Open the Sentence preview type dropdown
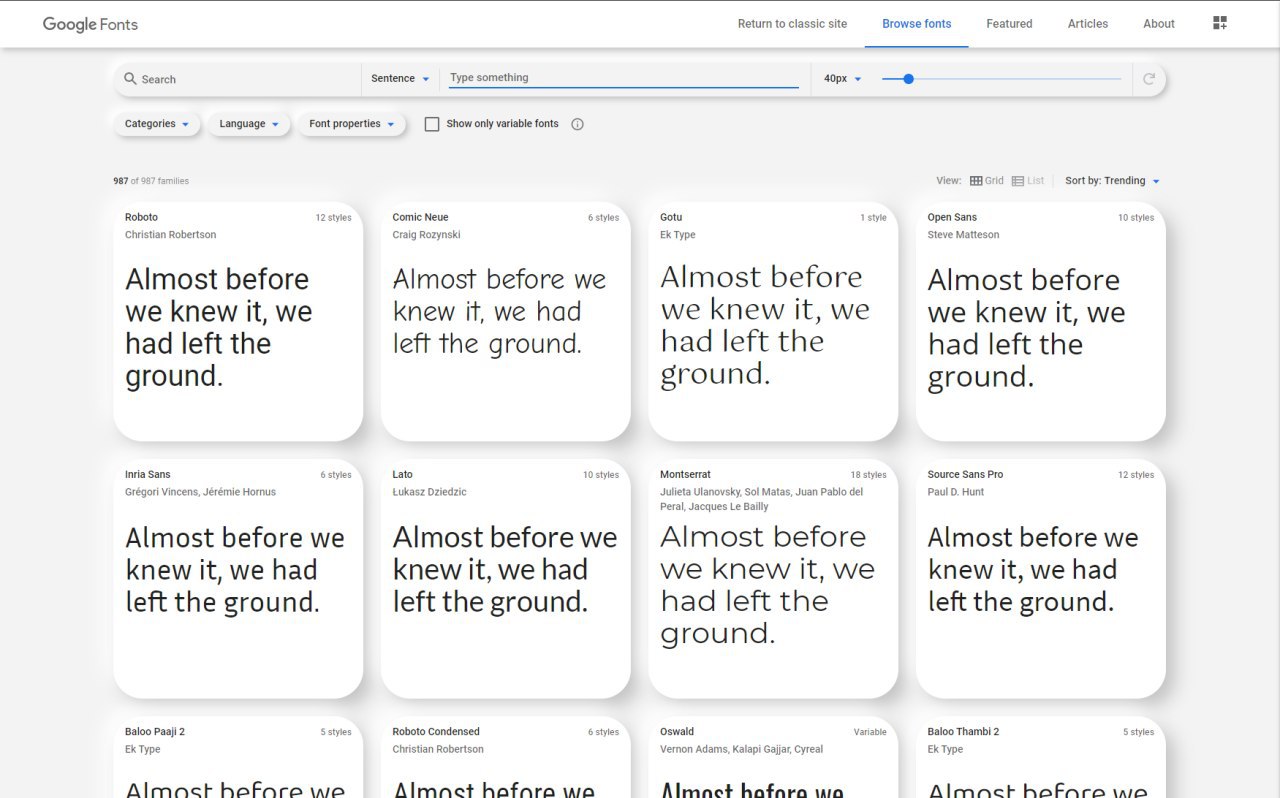The height and width of the screenshot is (798, 1280). (400, 79)
